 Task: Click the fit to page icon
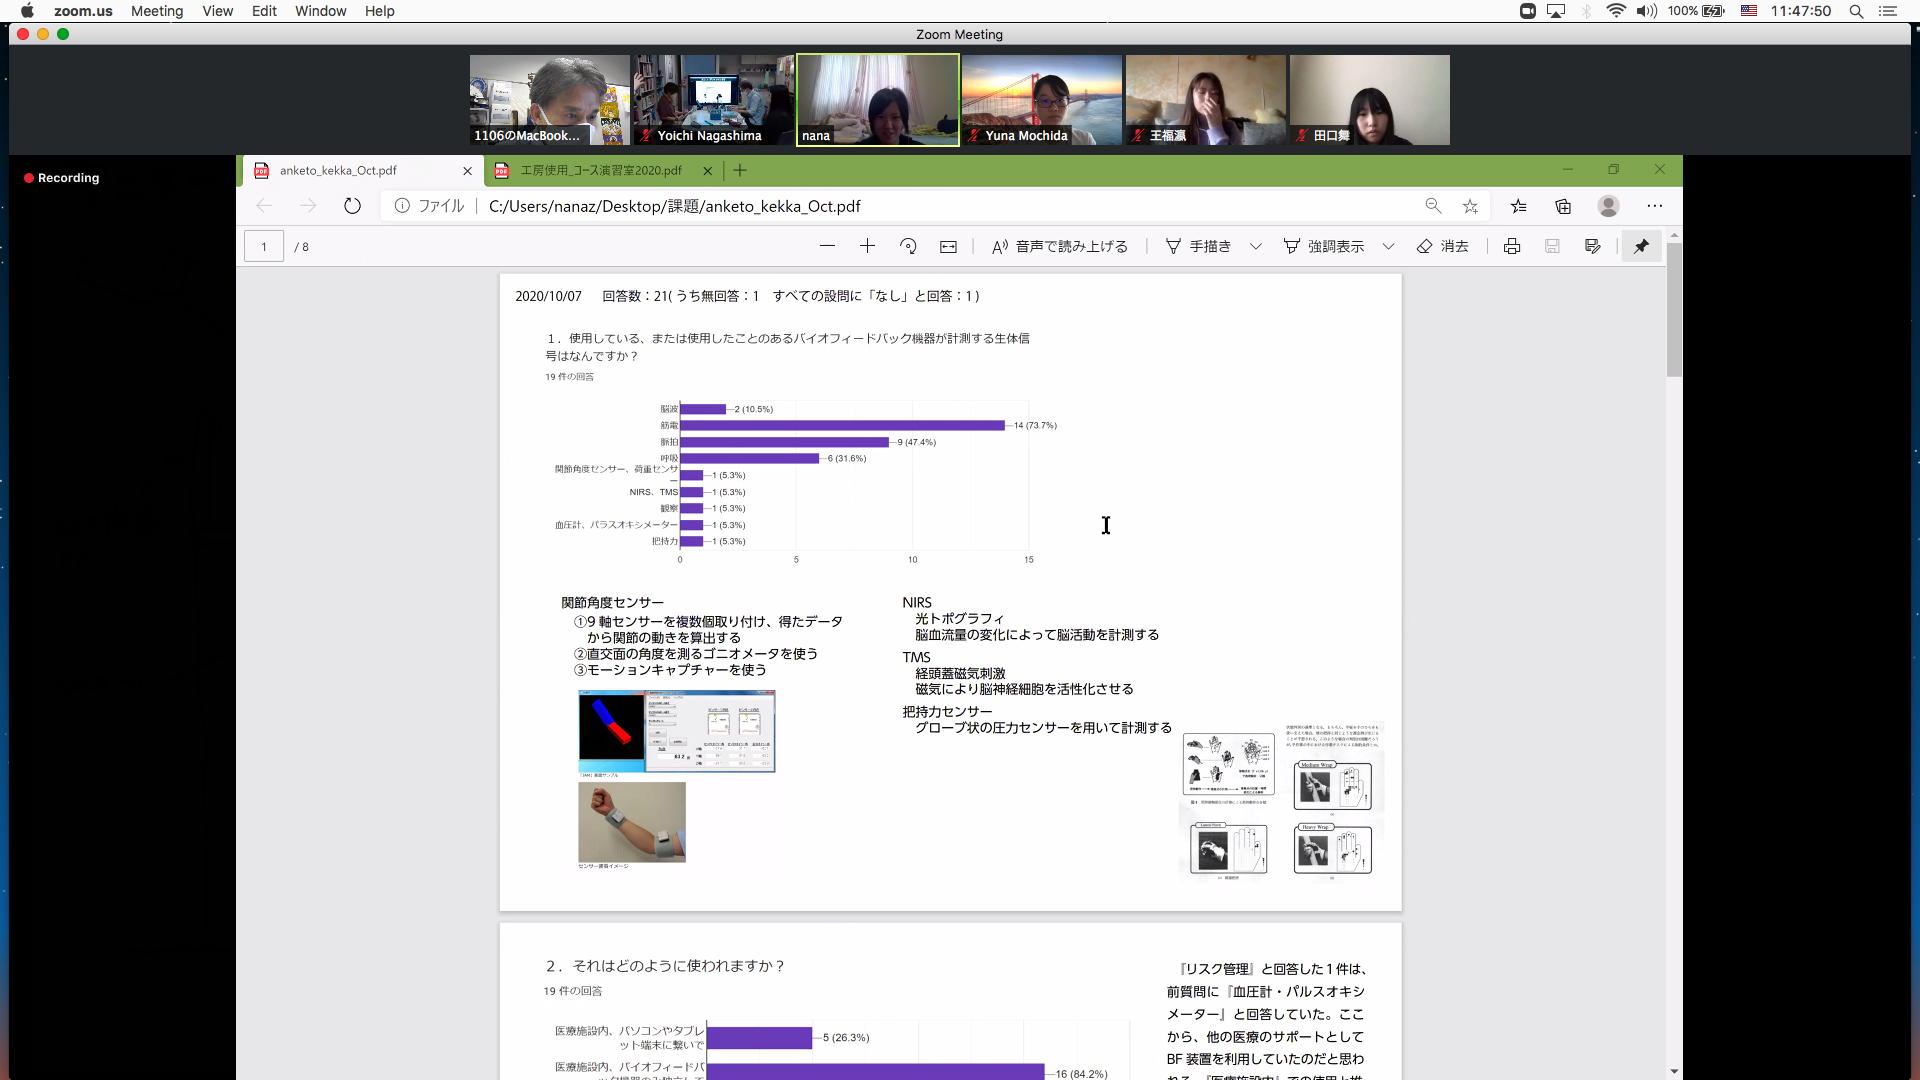948,246
